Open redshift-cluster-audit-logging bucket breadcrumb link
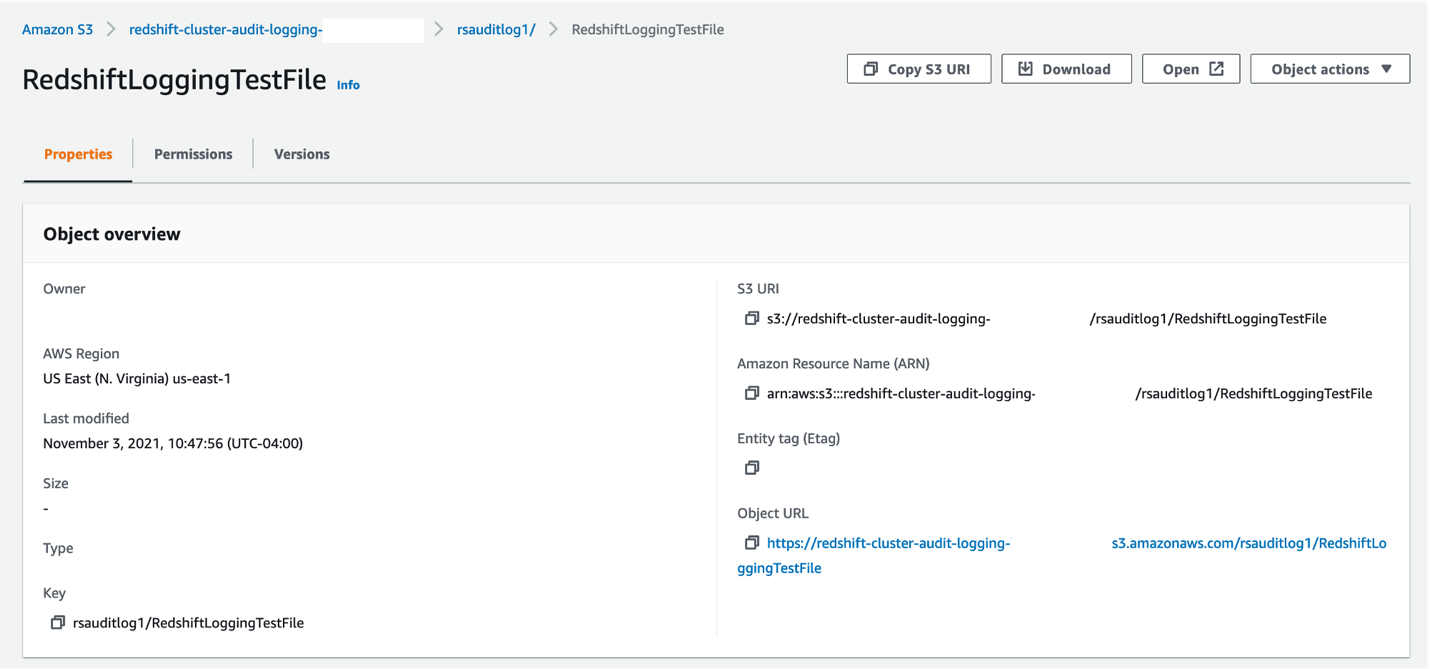 coord(226,30)
